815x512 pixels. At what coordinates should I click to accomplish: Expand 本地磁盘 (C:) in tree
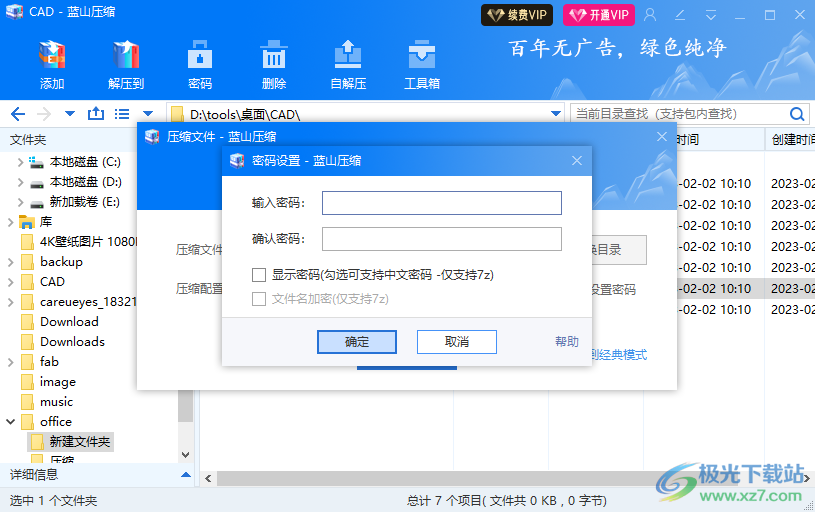(20, 162)
